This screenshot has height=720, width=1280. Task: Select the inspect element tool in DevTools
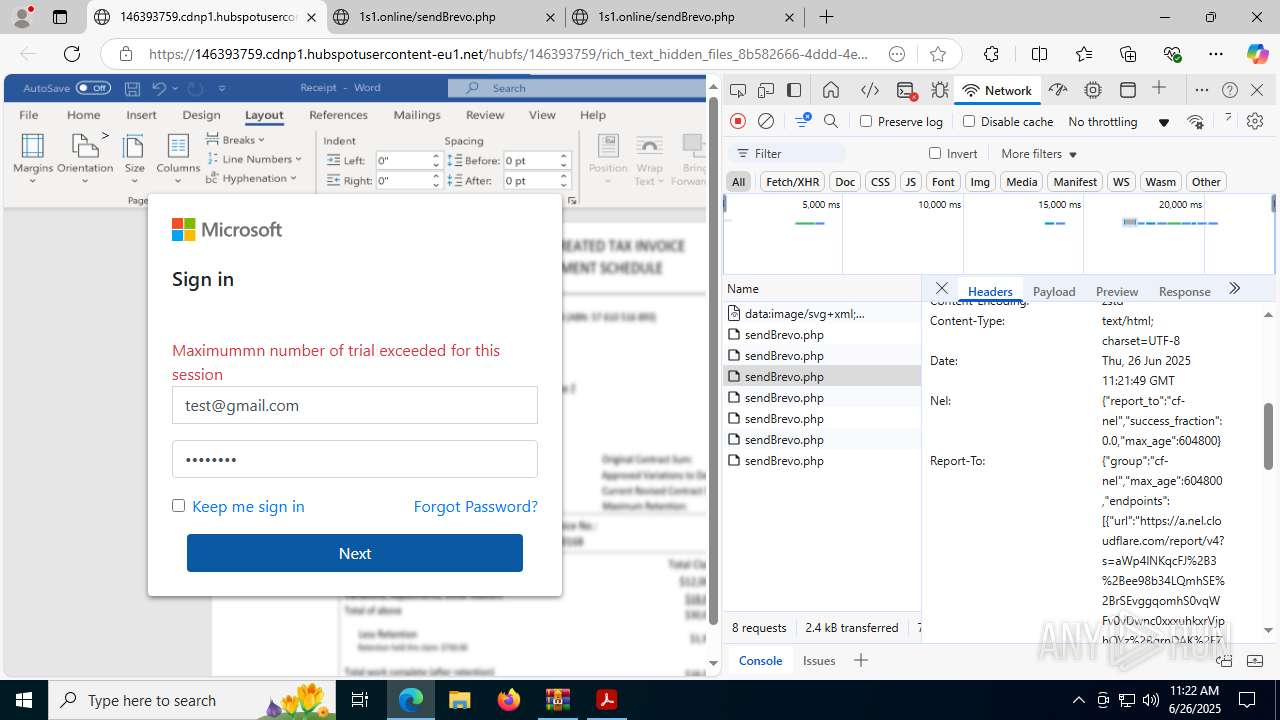(738, 90)
